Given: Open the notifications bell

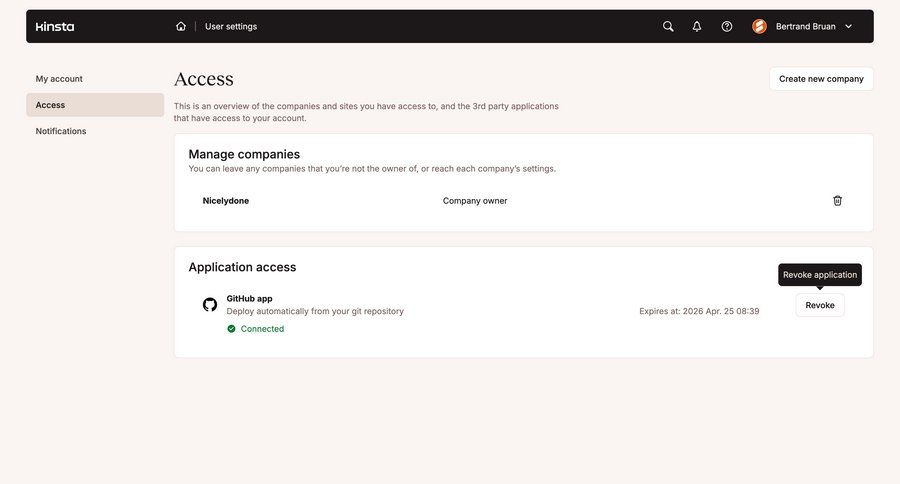Looking at the screenshot, I should [697, 27].
